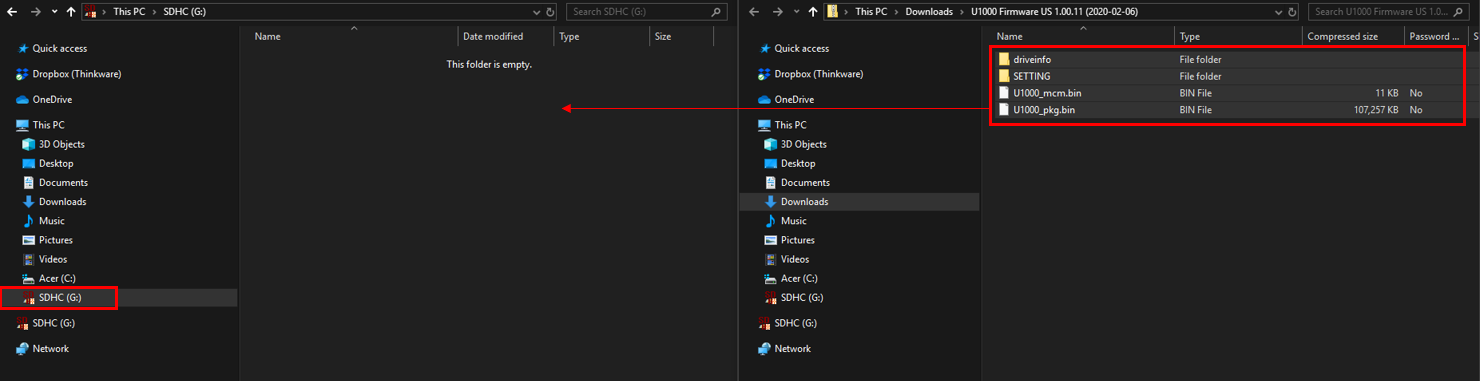1480x381 pixels.
Task: Open Pictures in SDHC (G:) window sidebar
Action: (x=55, y=240)
